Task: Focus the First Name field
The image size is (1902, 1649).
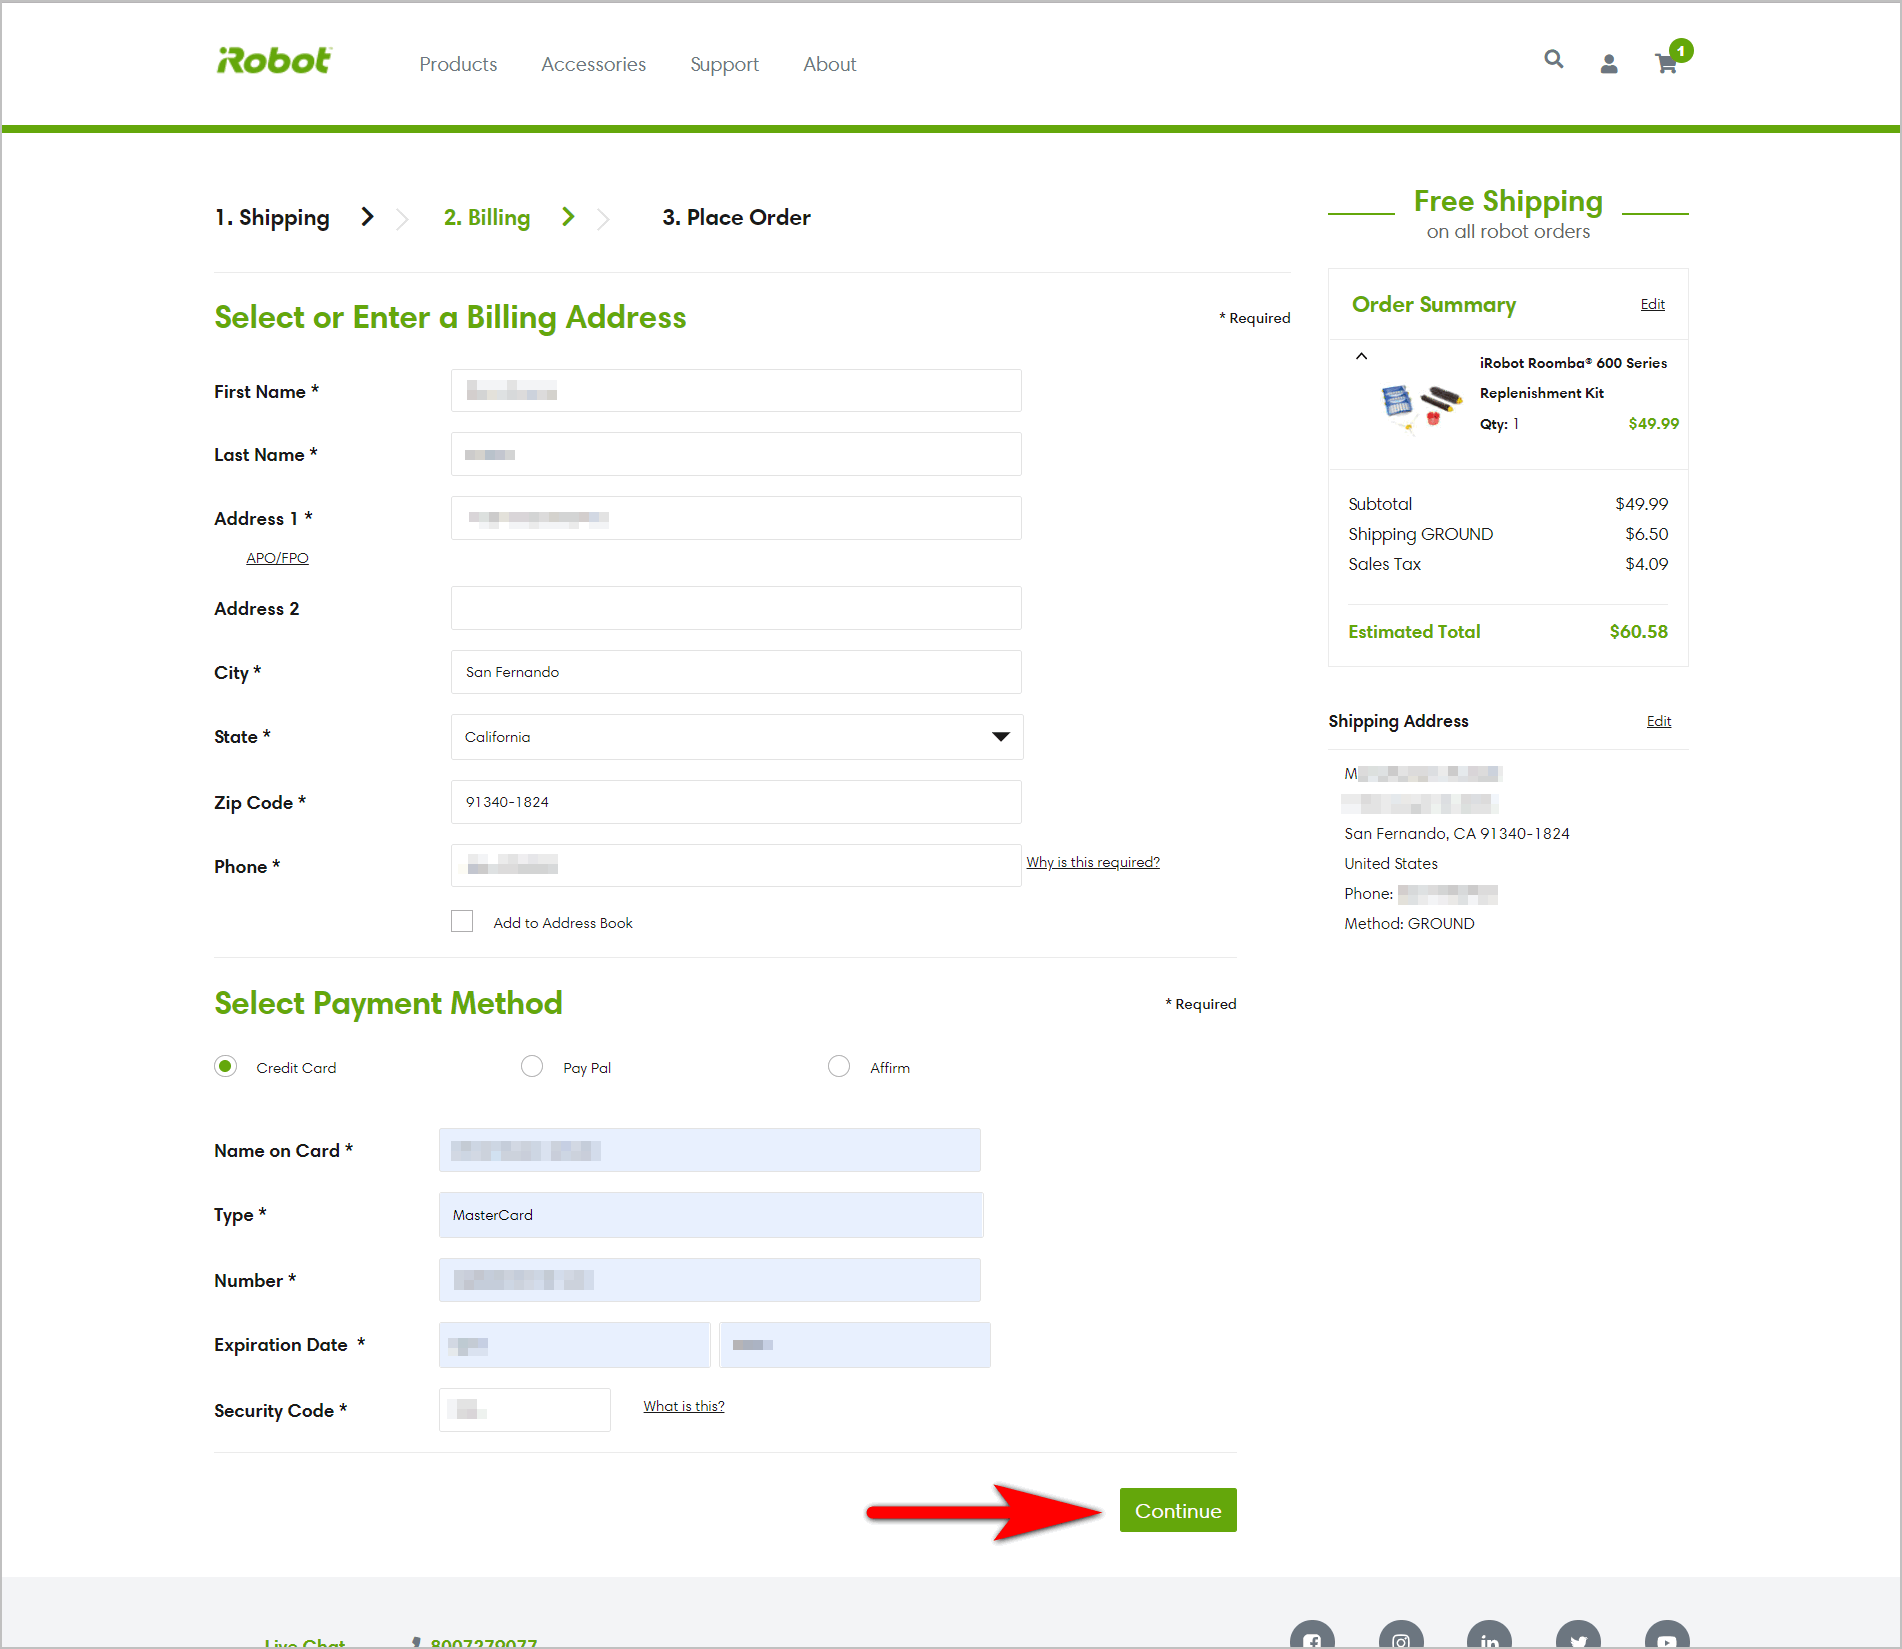Action: (x=737, y=390)
